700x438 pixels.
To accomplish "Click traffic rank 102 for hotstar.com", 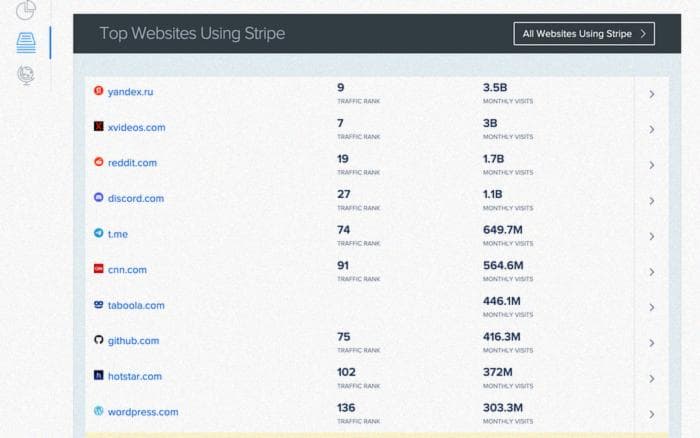I will click(346, 372).
